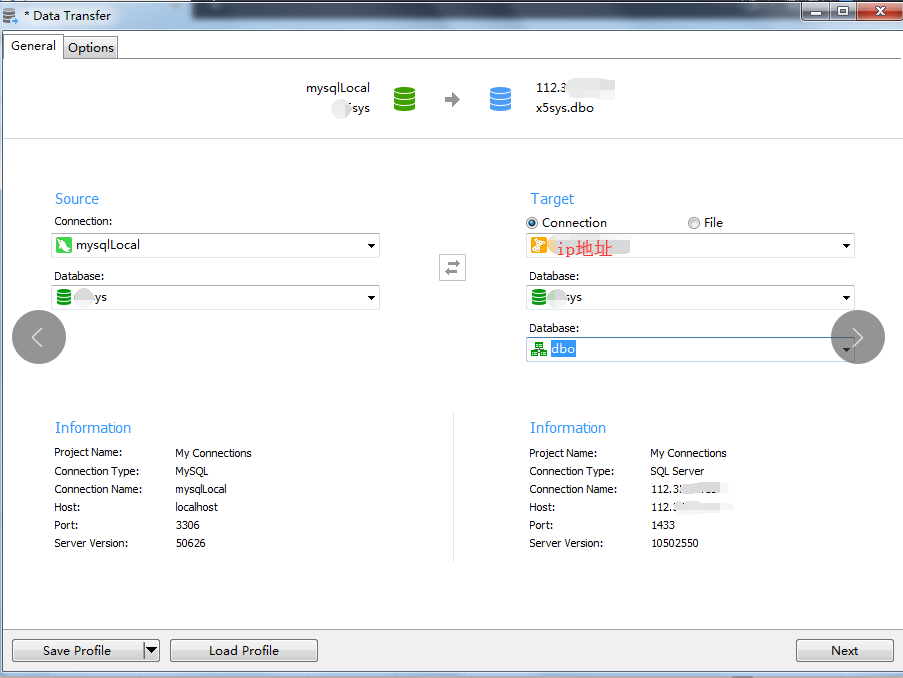
Task: Click the Target heading text
Action: click(x=552, y=199)
